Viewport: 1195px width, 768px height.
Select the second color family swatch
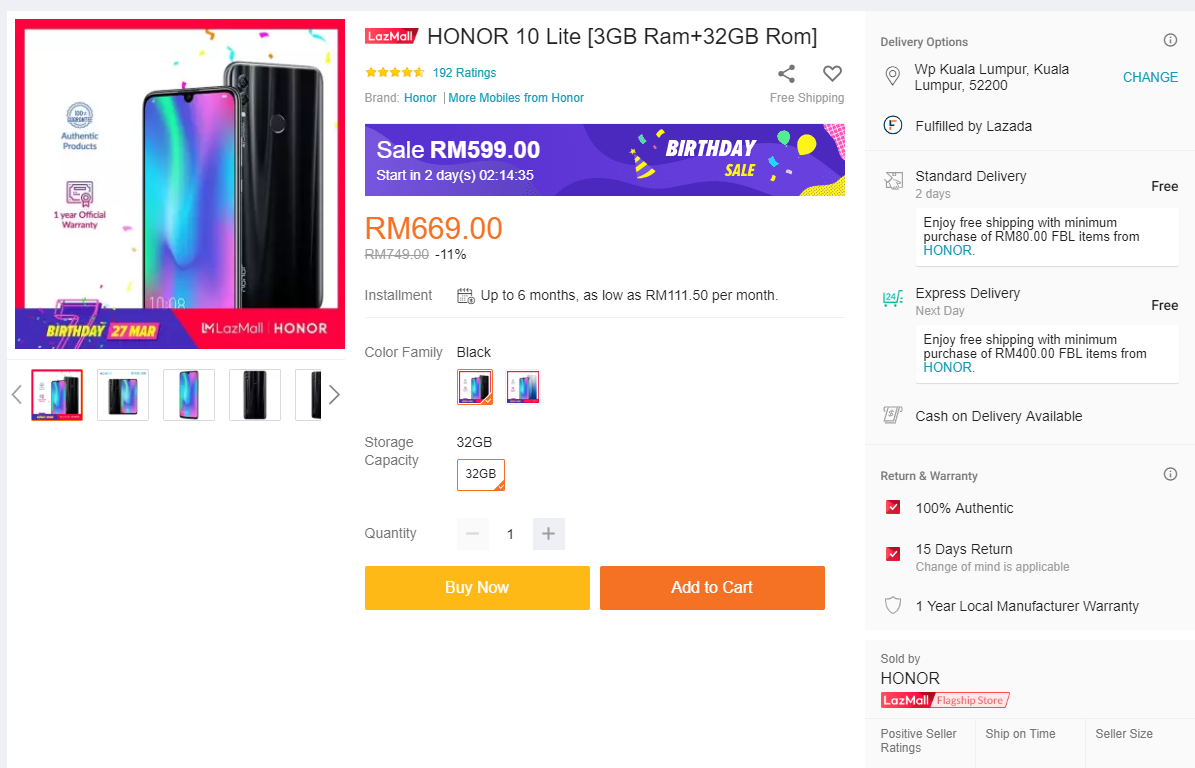pos(523,387)
